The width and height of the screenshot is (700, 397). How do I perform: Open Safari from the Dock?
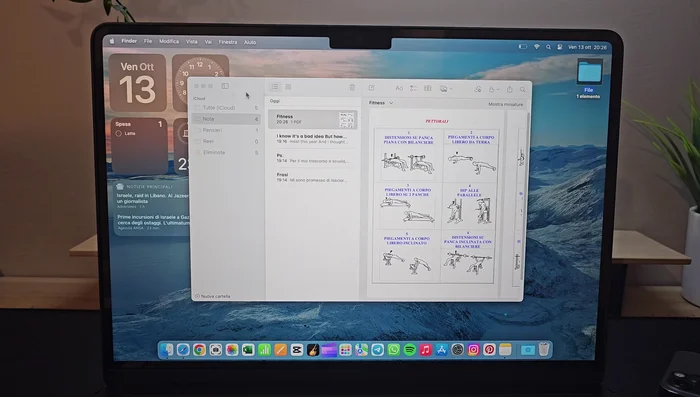coord(183,350)
